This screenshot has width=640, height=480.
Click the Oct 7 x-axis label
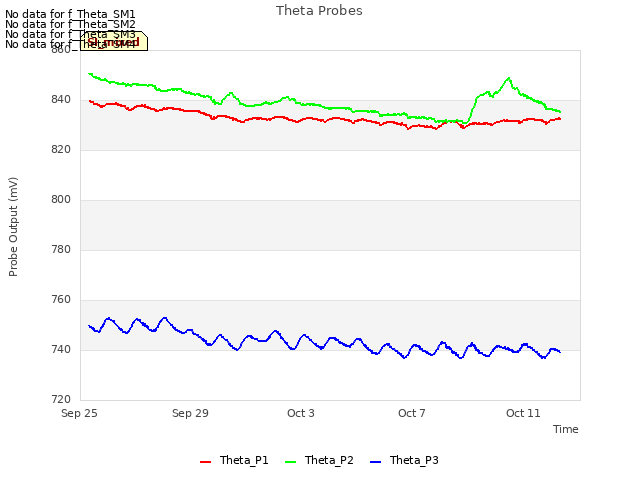(412, 413)
